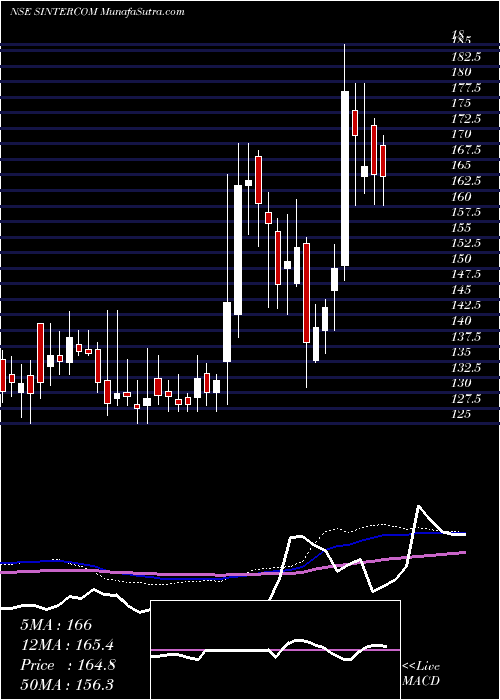Image resolution: width=500 pixels, height=700 pixels.
Task: Click the 125 price axis label
Action: pos(462,414)
